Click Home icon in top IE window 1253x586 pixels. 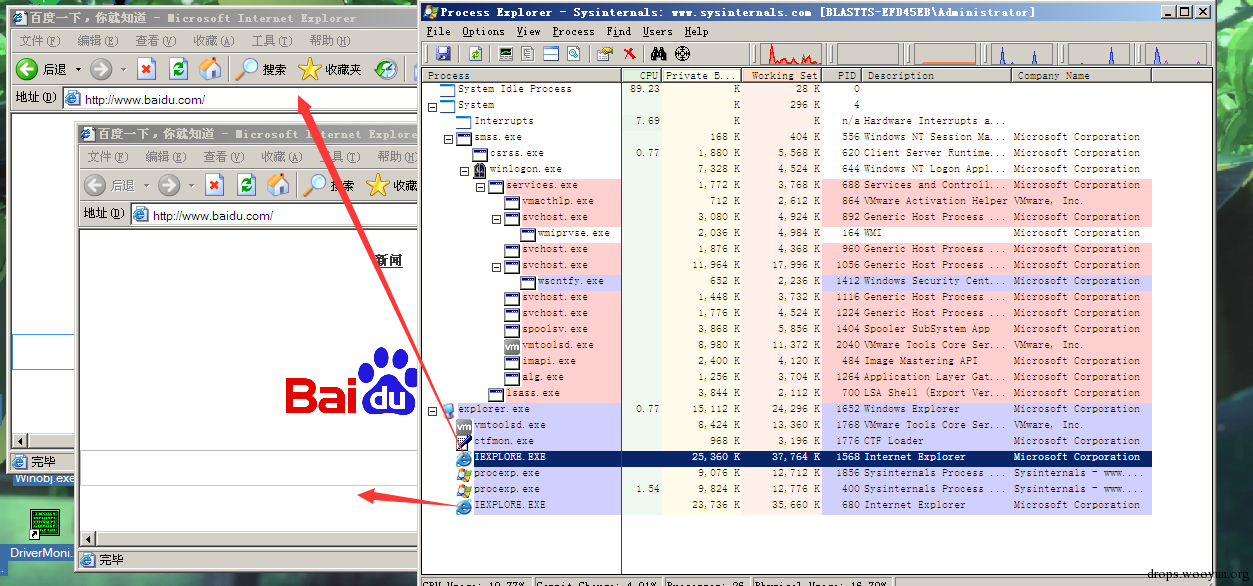[210, 69]
